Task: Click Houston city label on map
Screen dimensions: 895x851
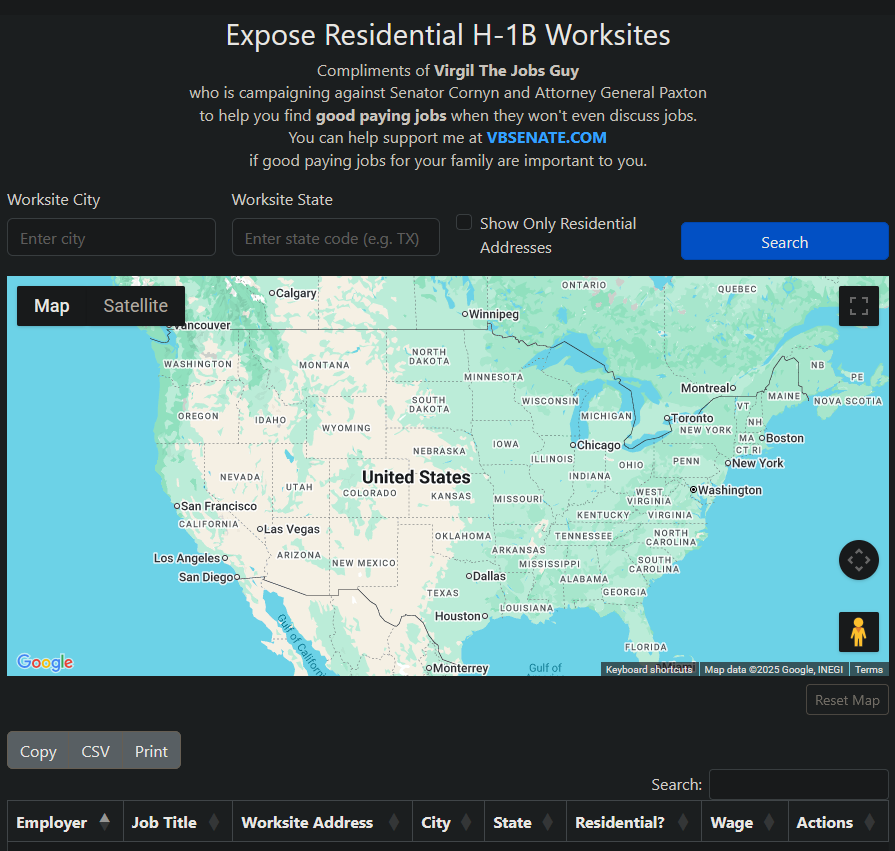Action: tap(458, 616)
